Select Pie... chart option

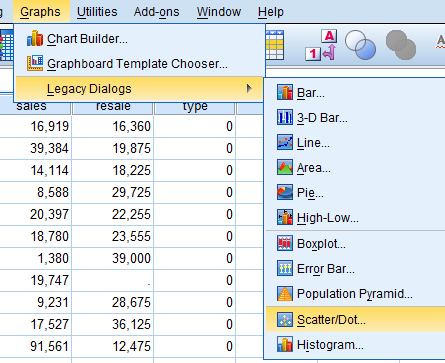coord(355,192)
